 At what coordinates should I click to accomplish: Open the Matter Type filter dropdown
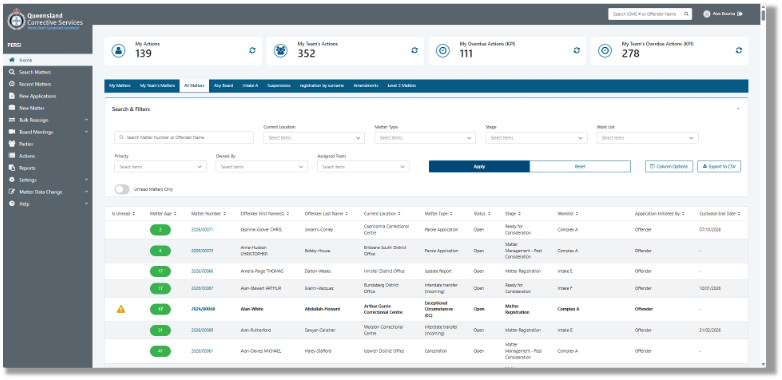click(x=425, y=138)
